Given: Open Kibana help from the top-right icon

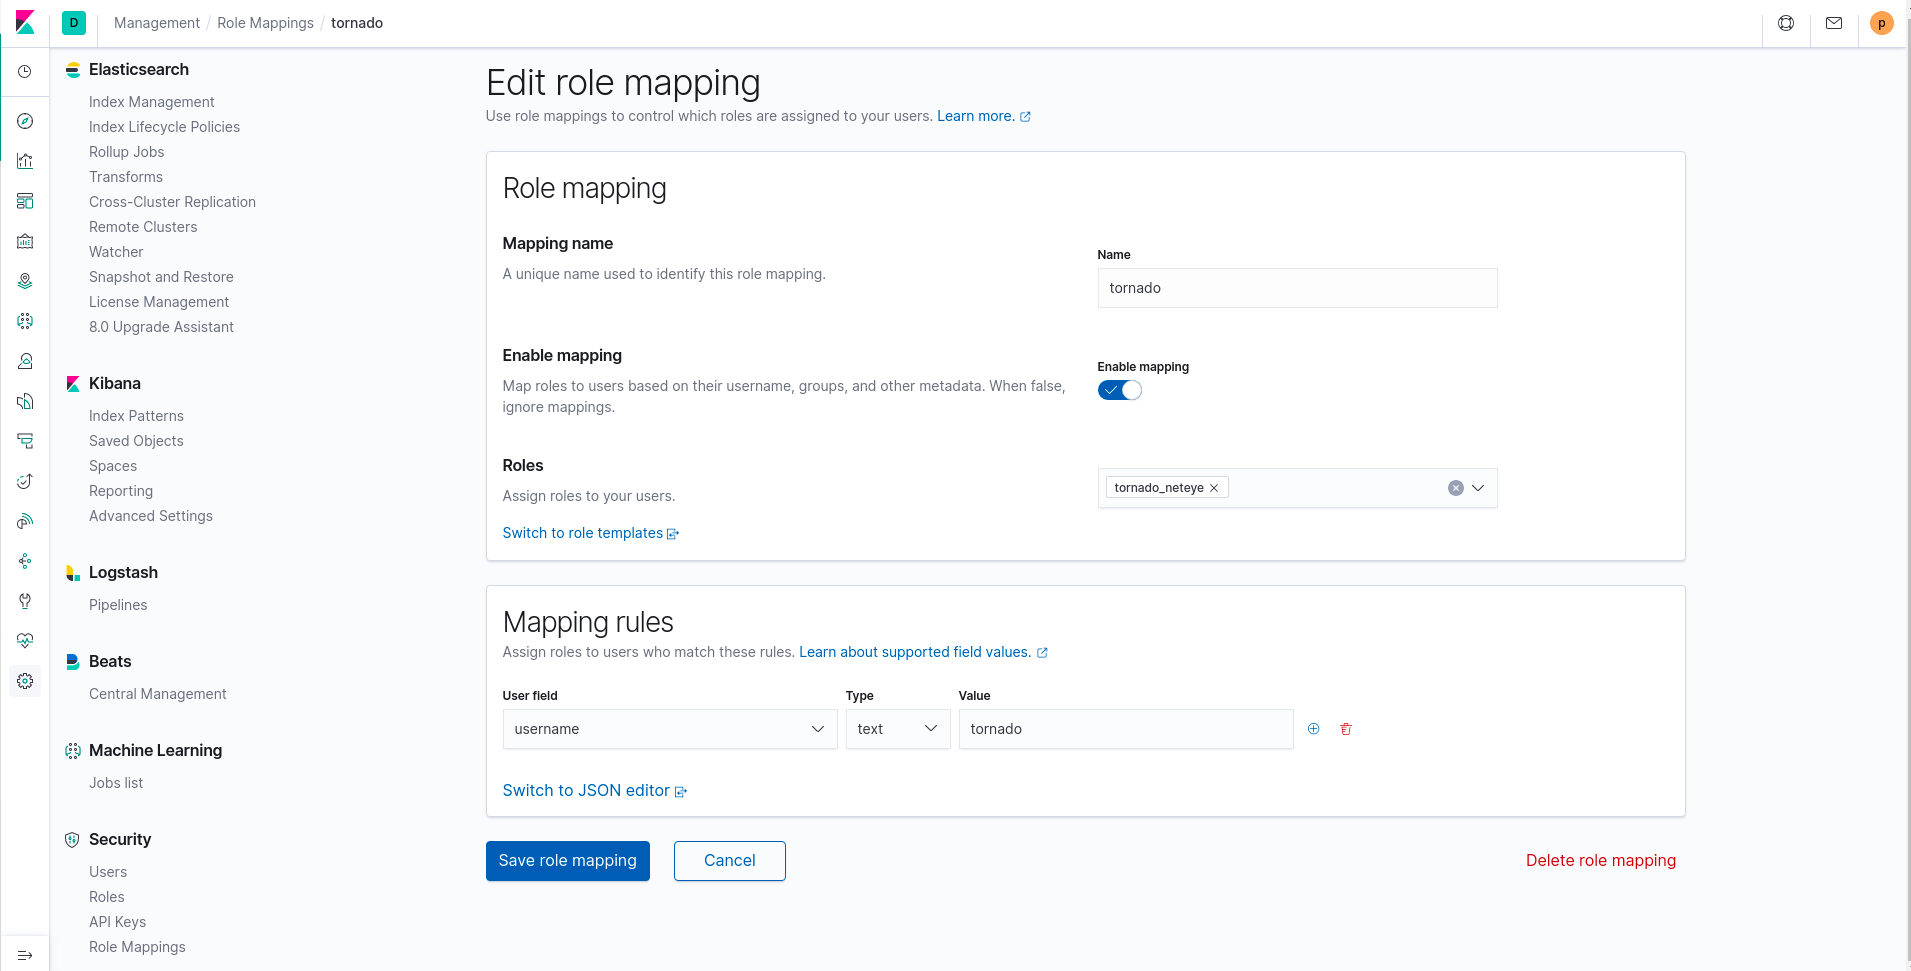Looking at the screenshot, I should (x=1787, y=23).
